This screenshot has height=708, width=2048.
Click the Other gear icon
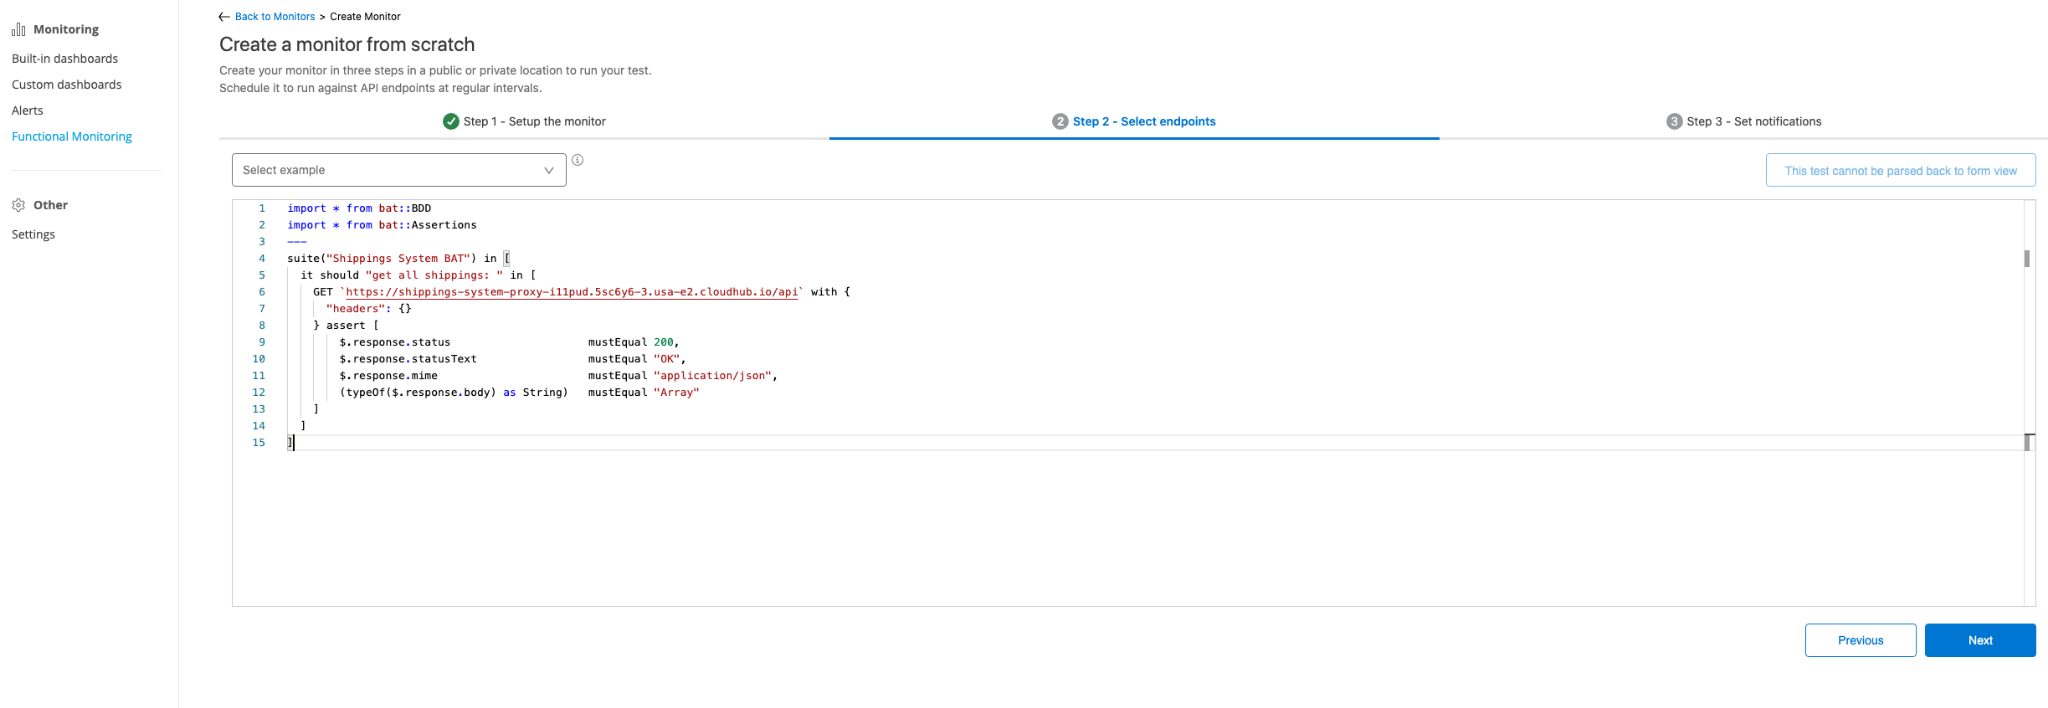(18, 205)
